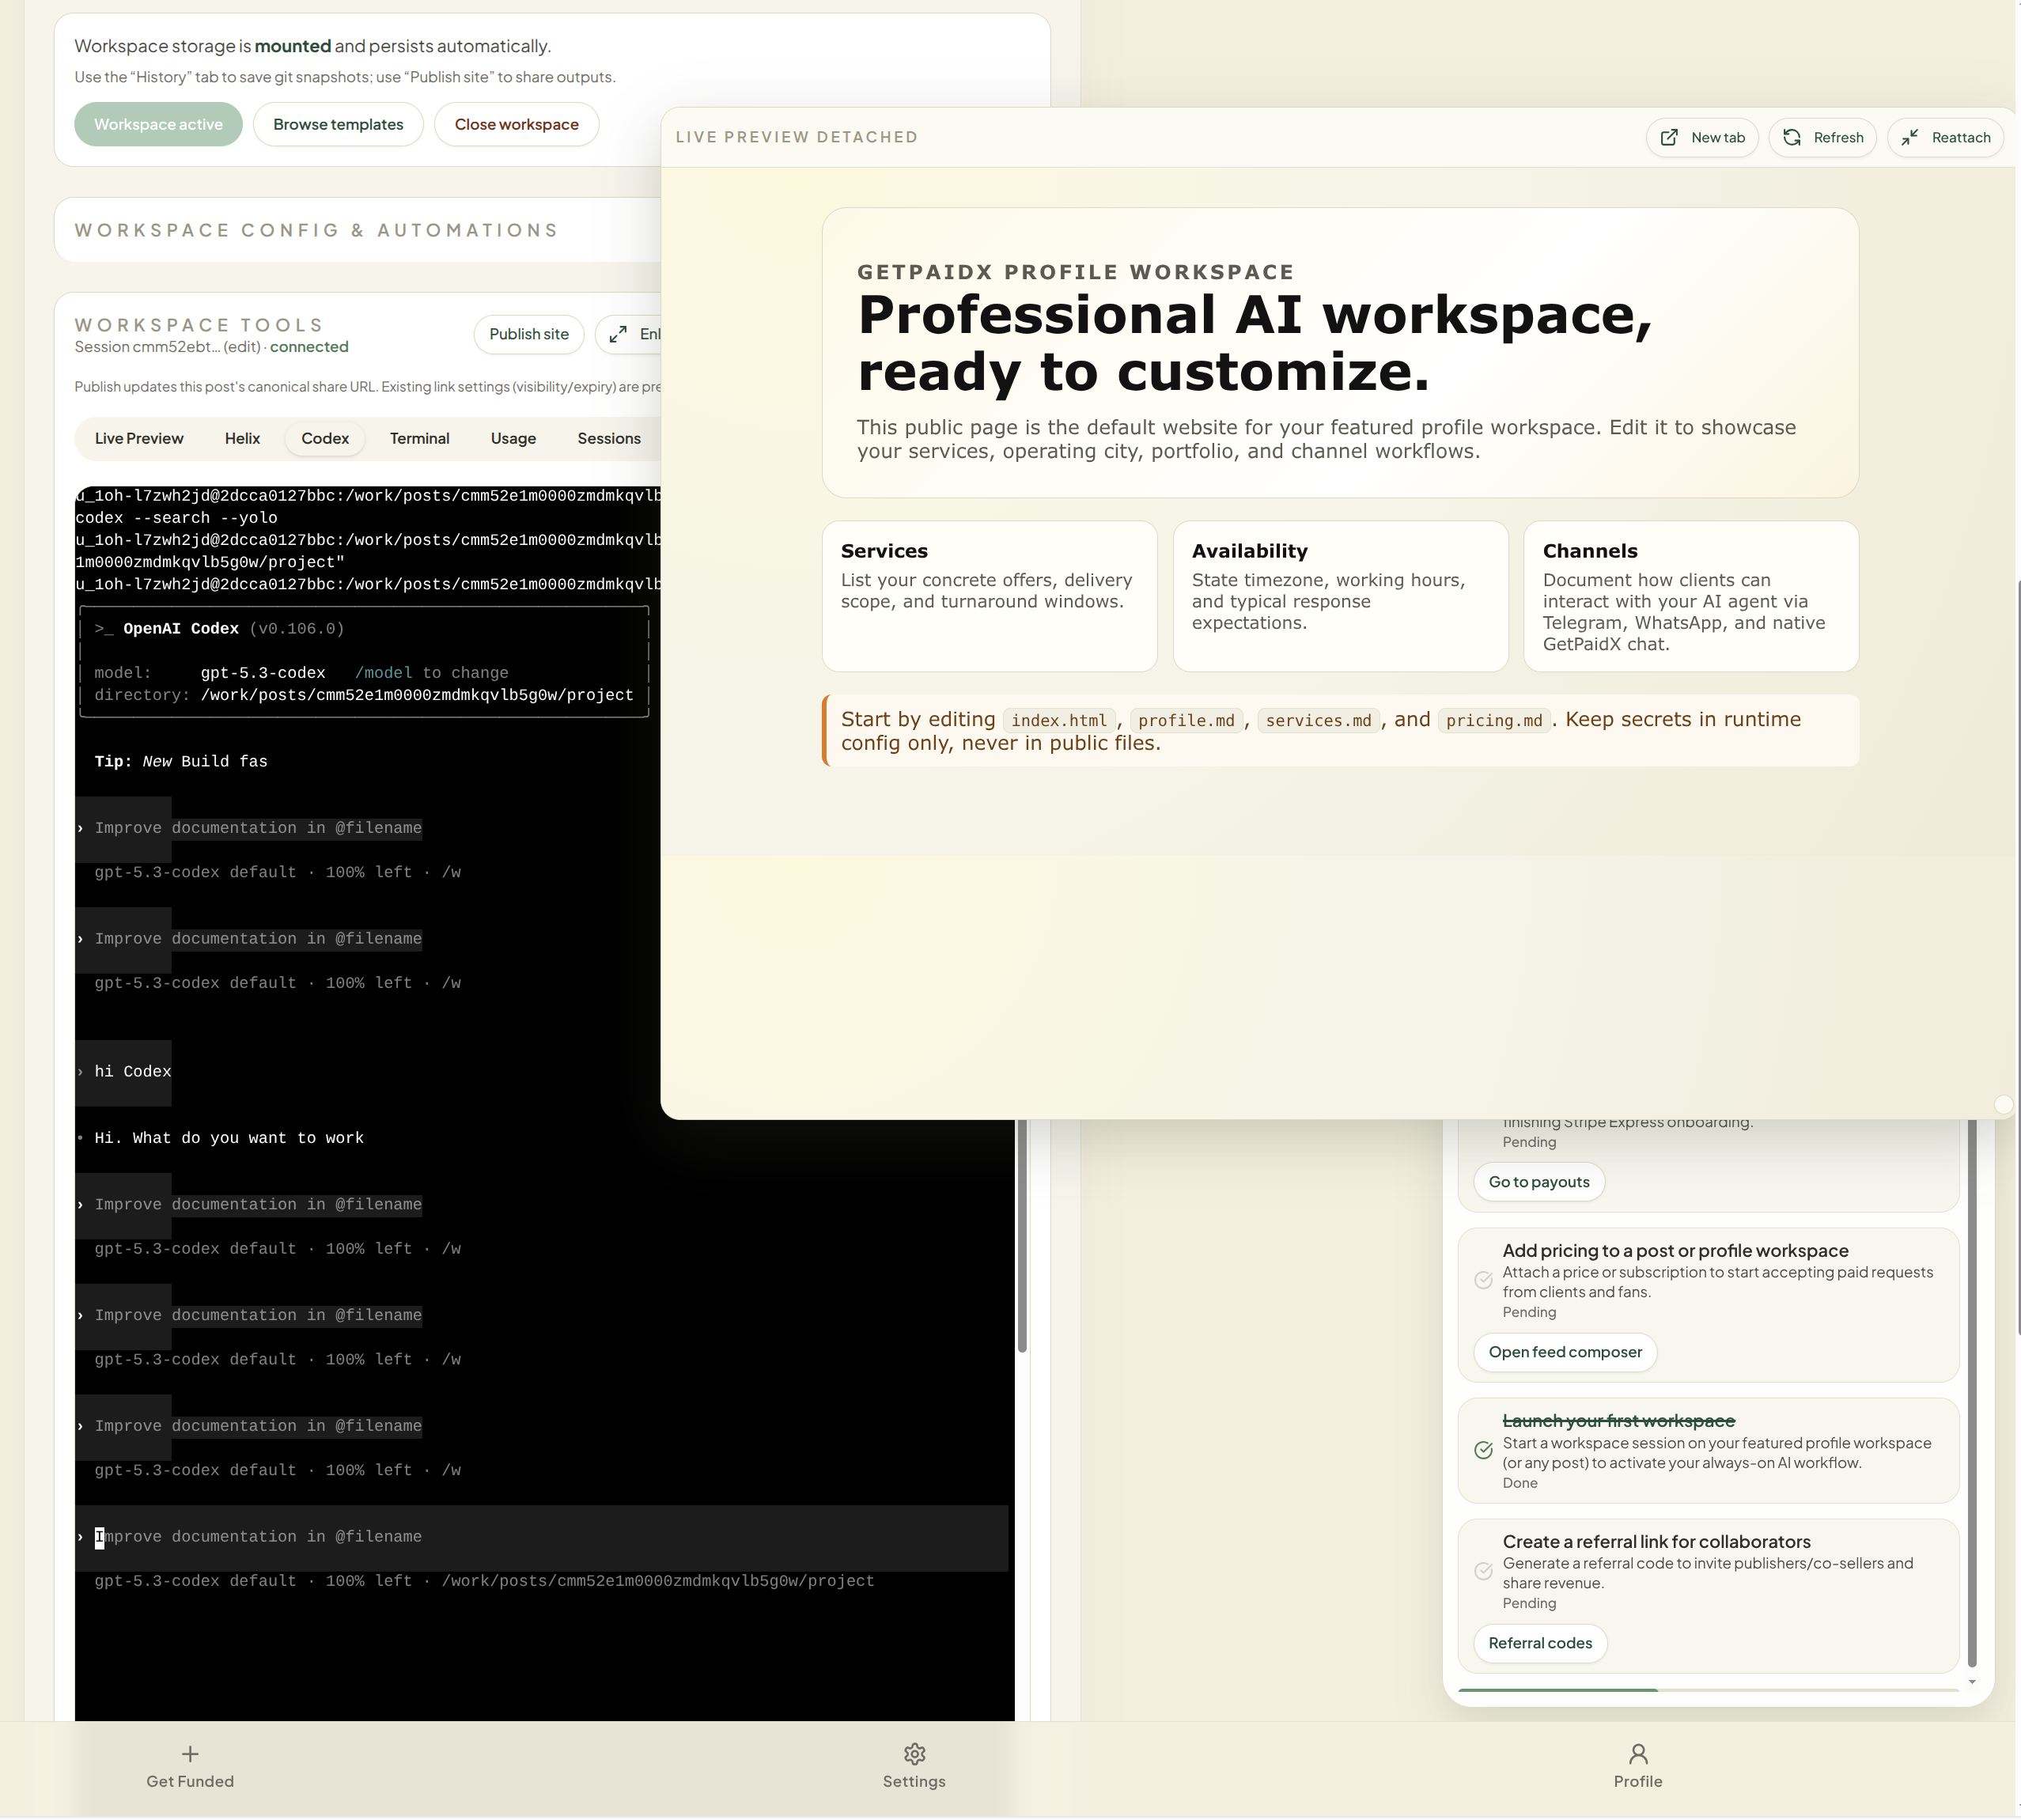Click the Get Funded plus icon

(x=190, y=1753)
